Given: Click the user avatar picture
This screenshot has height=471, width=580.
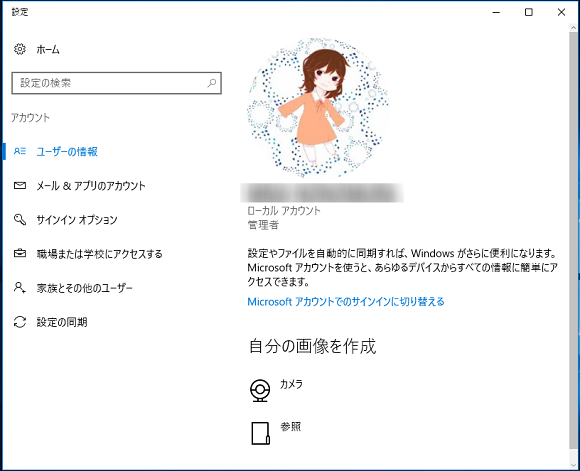Looking at the screenshot, I should click(x=318, y=107).
